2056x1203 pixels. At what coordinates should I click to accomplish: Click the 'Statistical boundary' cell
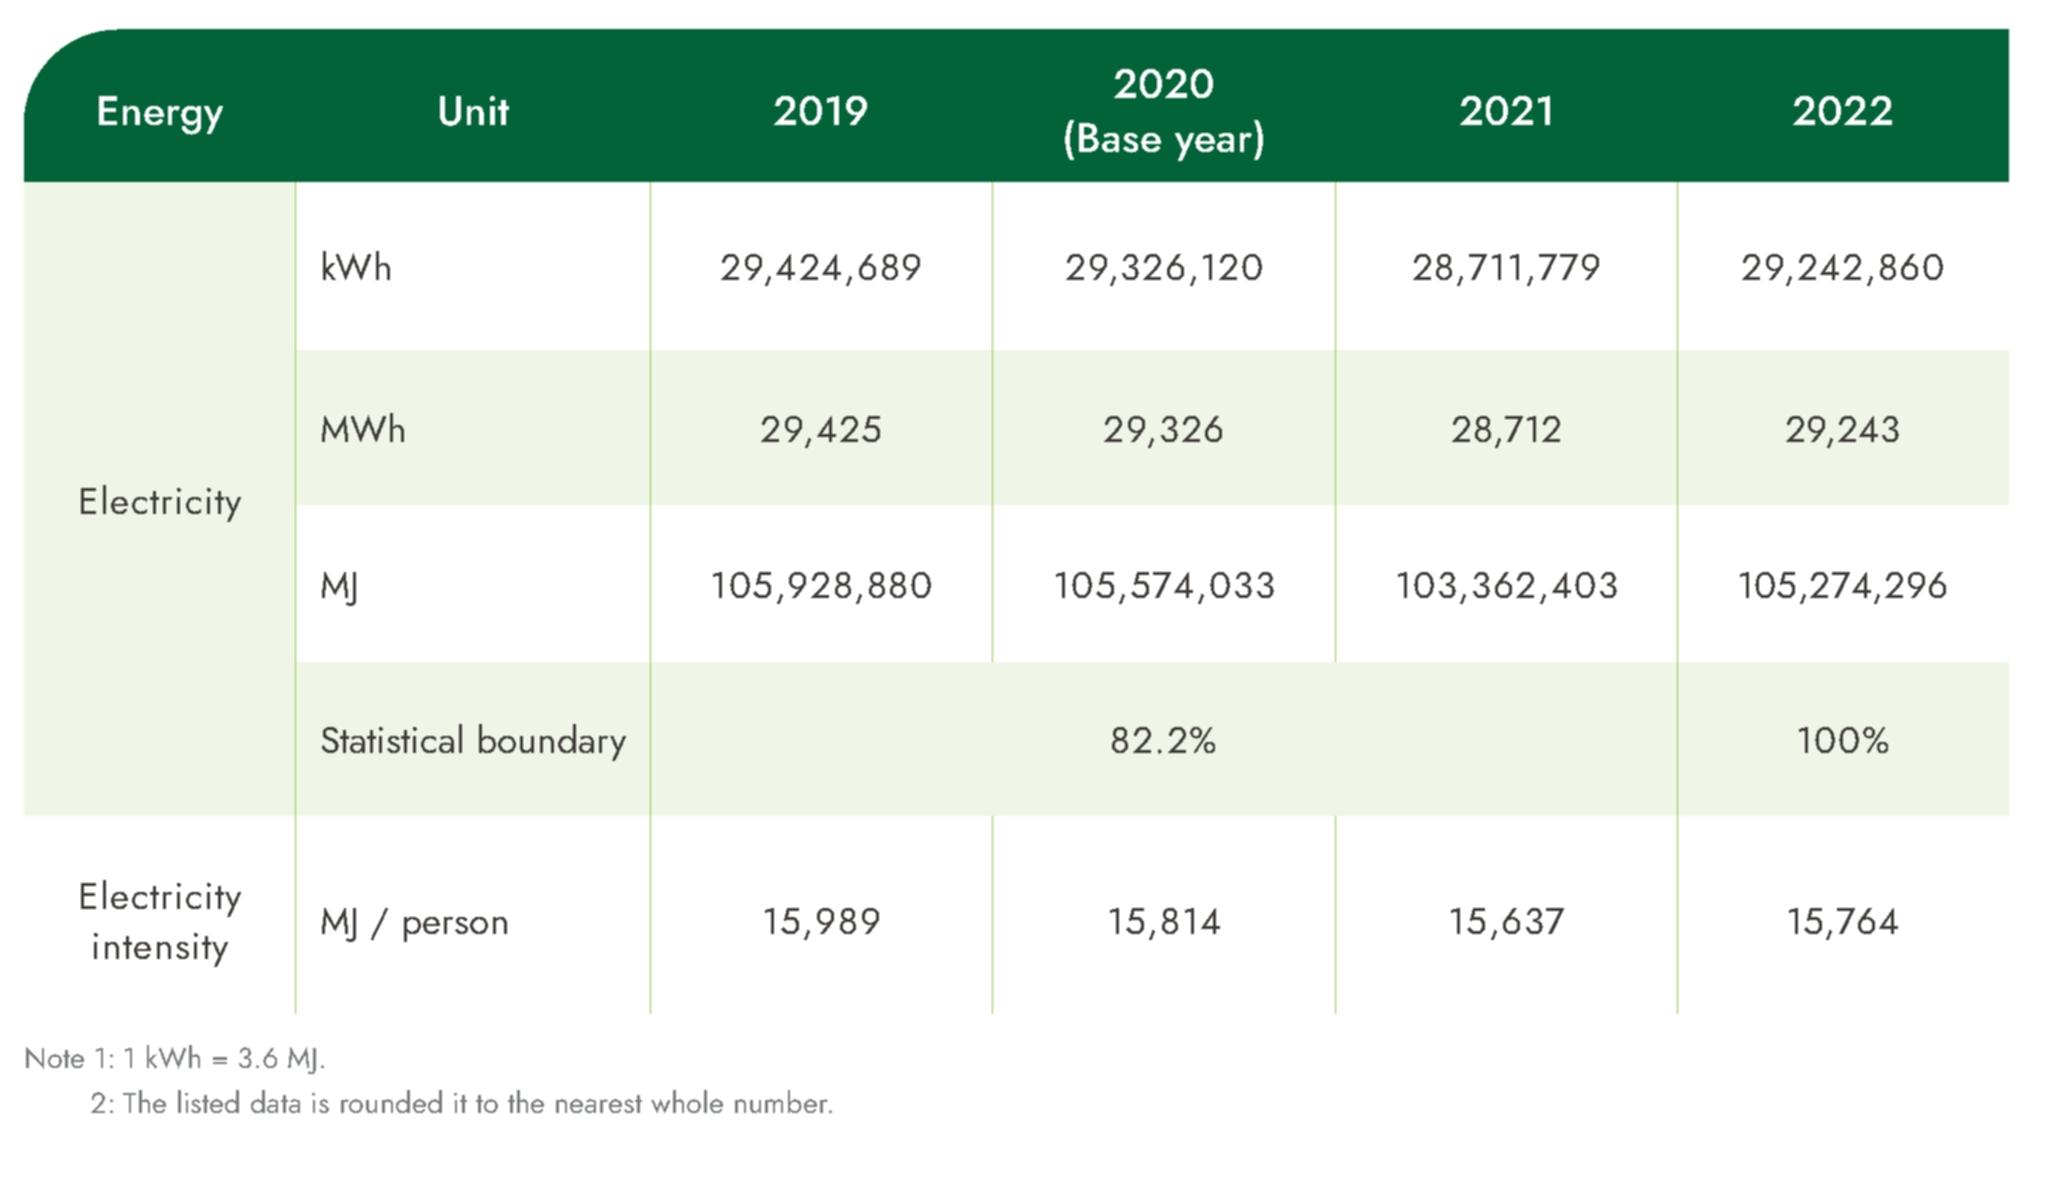point(473,741)
